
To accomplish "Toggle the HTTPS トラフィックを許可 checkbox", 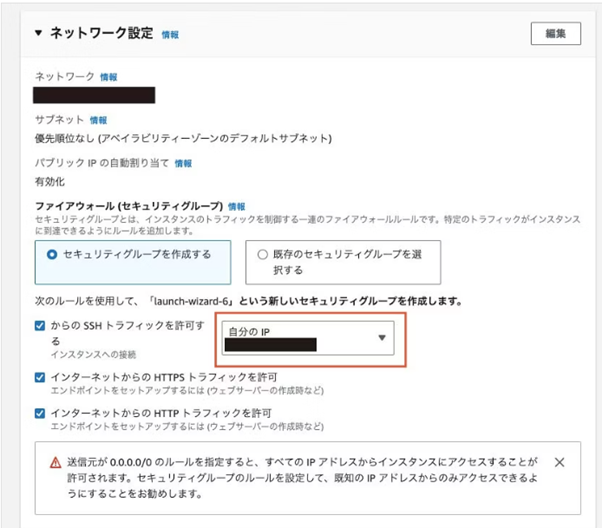I will click(39, 377).
